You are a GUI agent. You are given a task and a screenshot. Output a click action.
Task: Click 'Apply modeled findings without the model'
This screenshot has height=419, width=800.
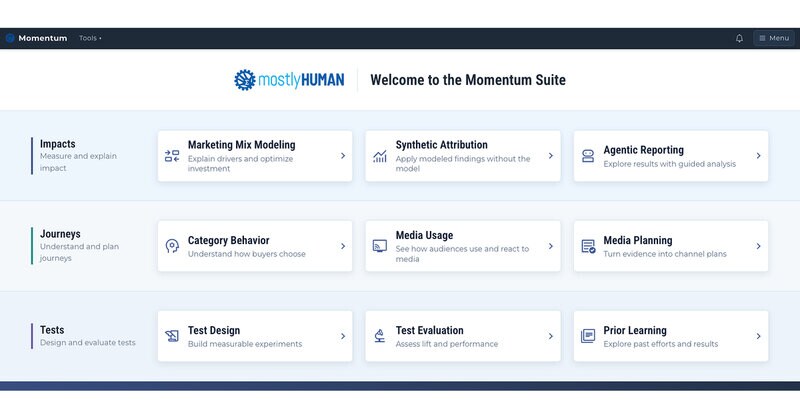tap(463, 164)
